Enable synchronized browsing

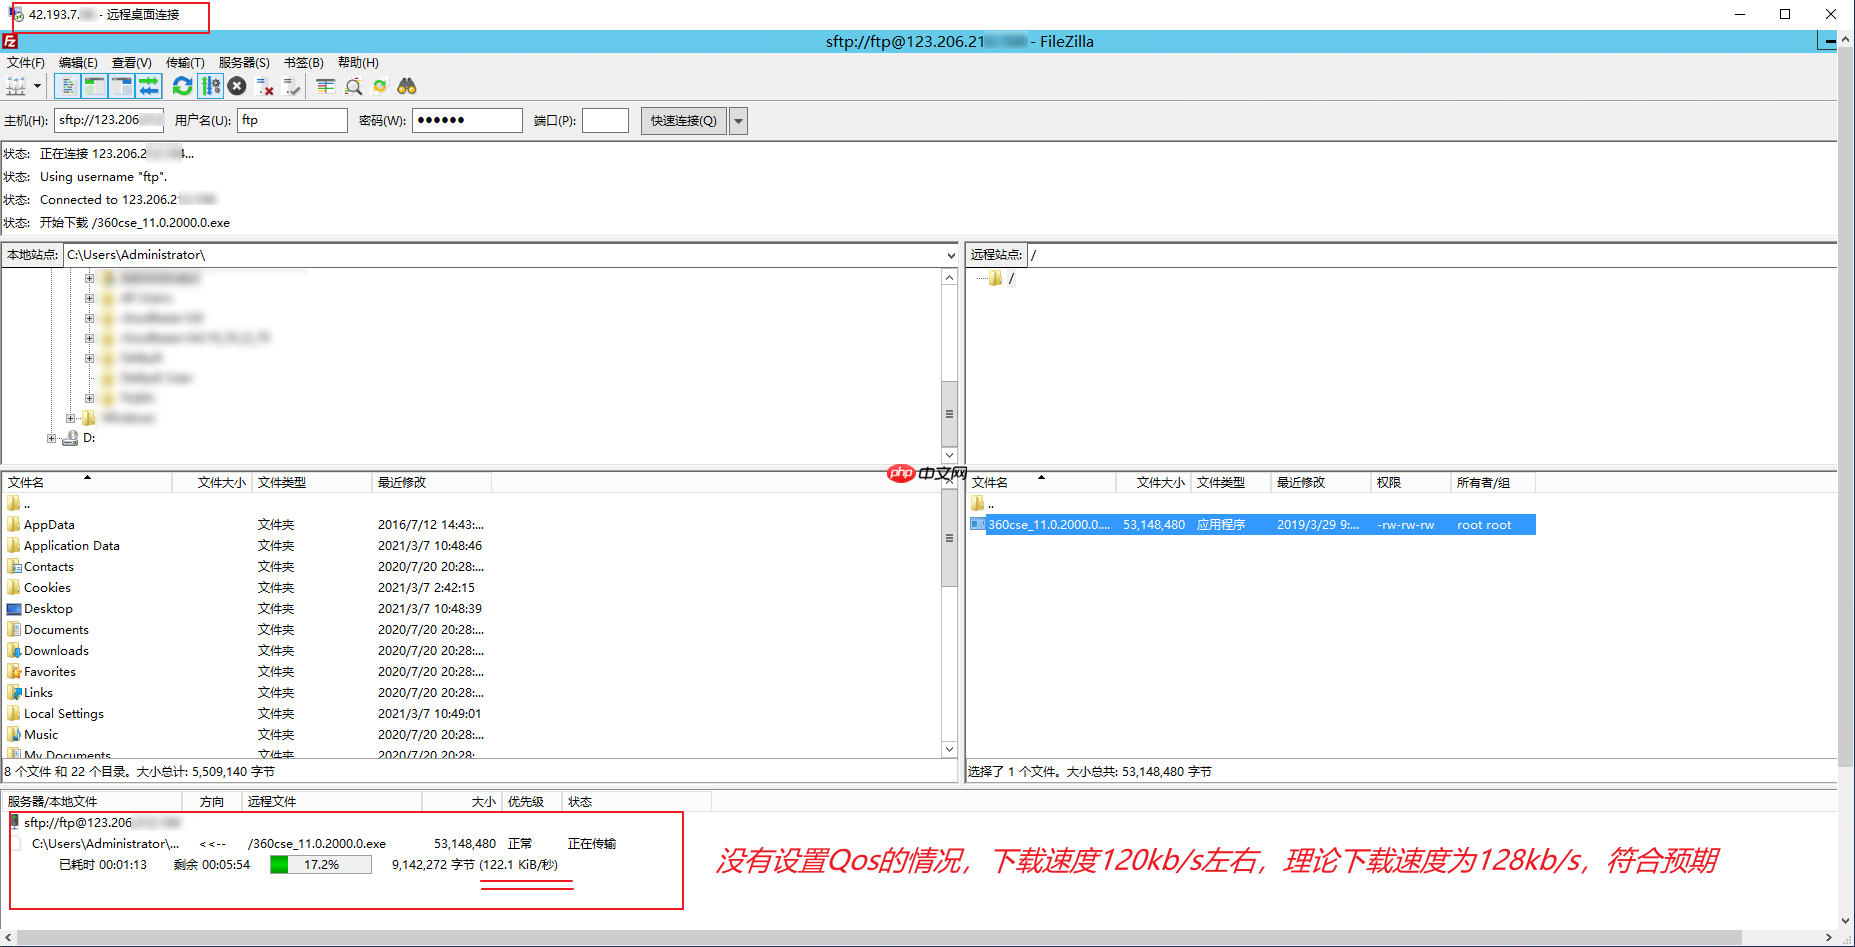pyautogui.click(x=380, y=86)
